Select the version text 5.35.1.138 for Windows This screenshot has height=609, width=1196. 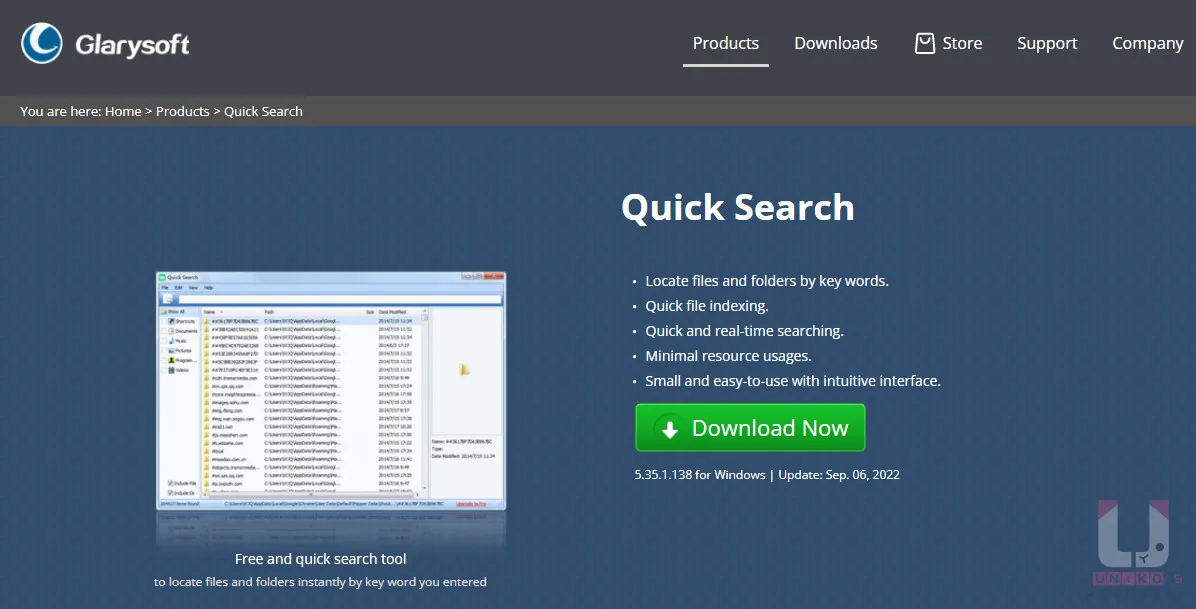coord(699,475)
